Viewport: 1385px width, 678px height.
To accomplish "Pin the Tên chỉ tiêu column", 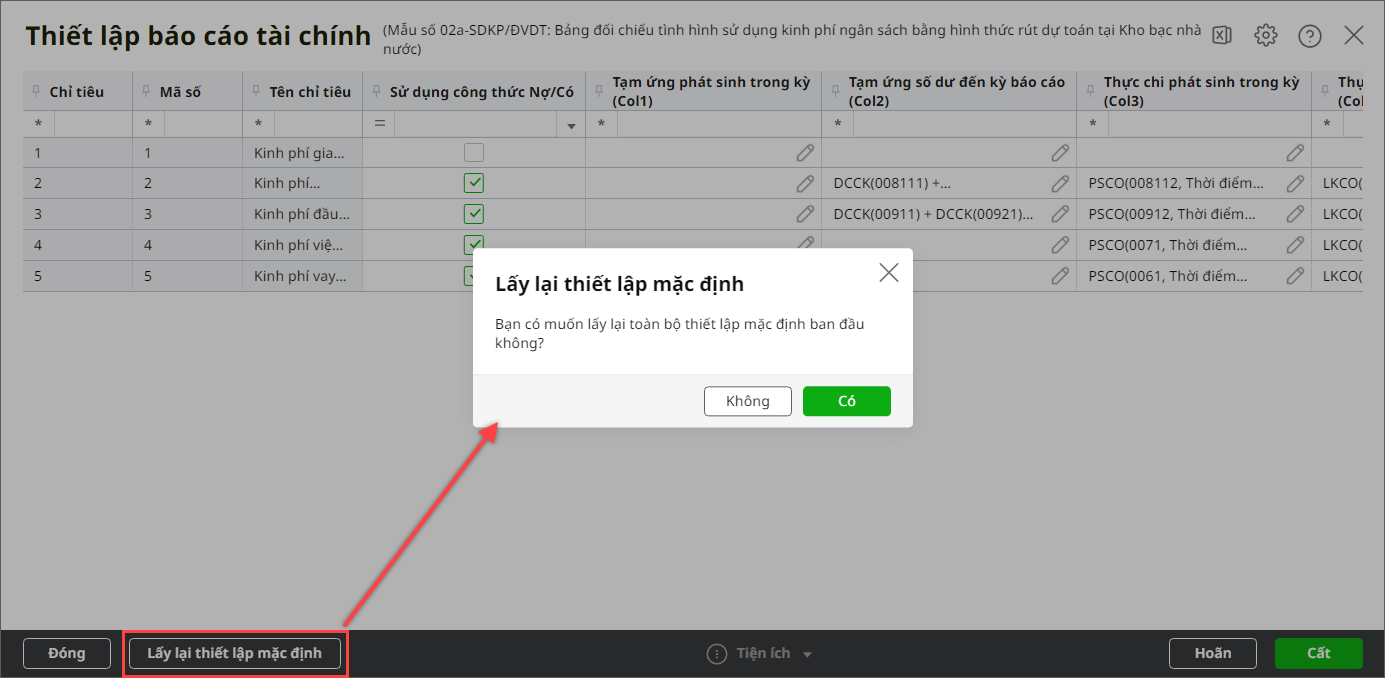I will [257, 92].
